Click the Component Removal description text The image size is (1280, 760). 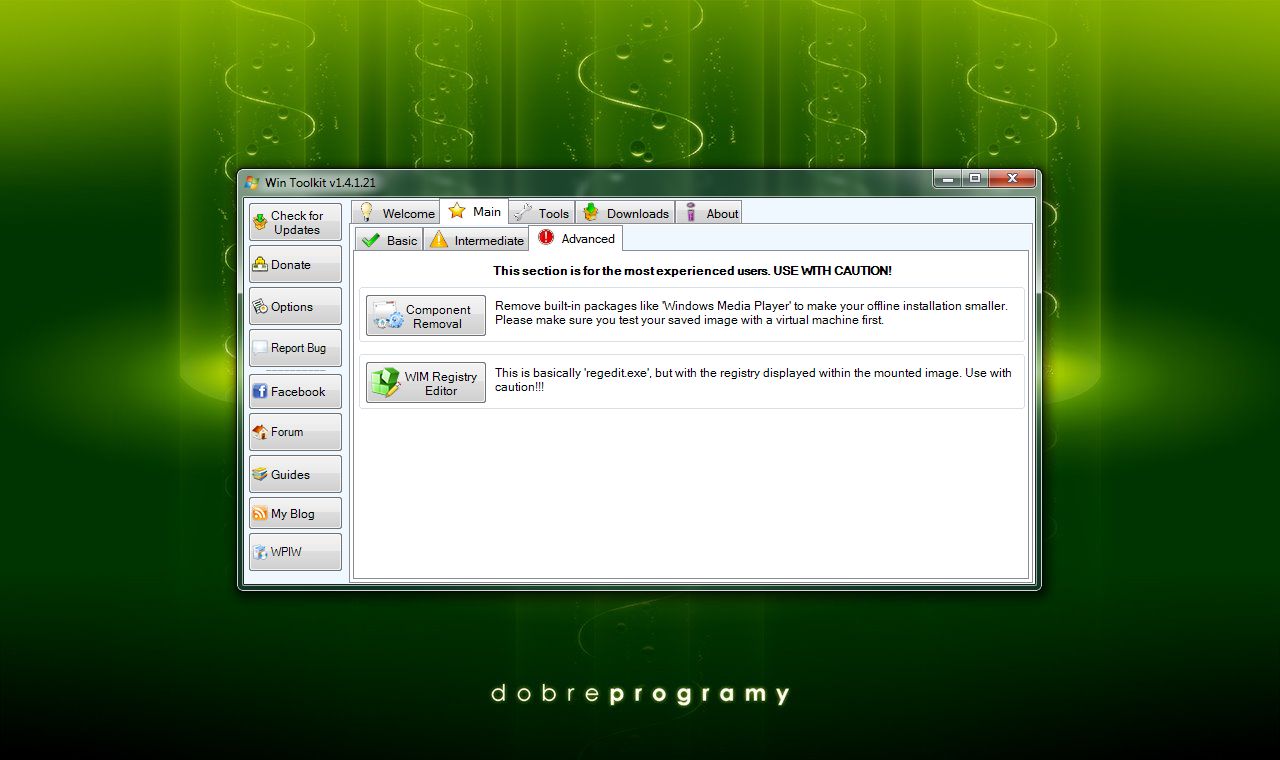pos(751,313)
